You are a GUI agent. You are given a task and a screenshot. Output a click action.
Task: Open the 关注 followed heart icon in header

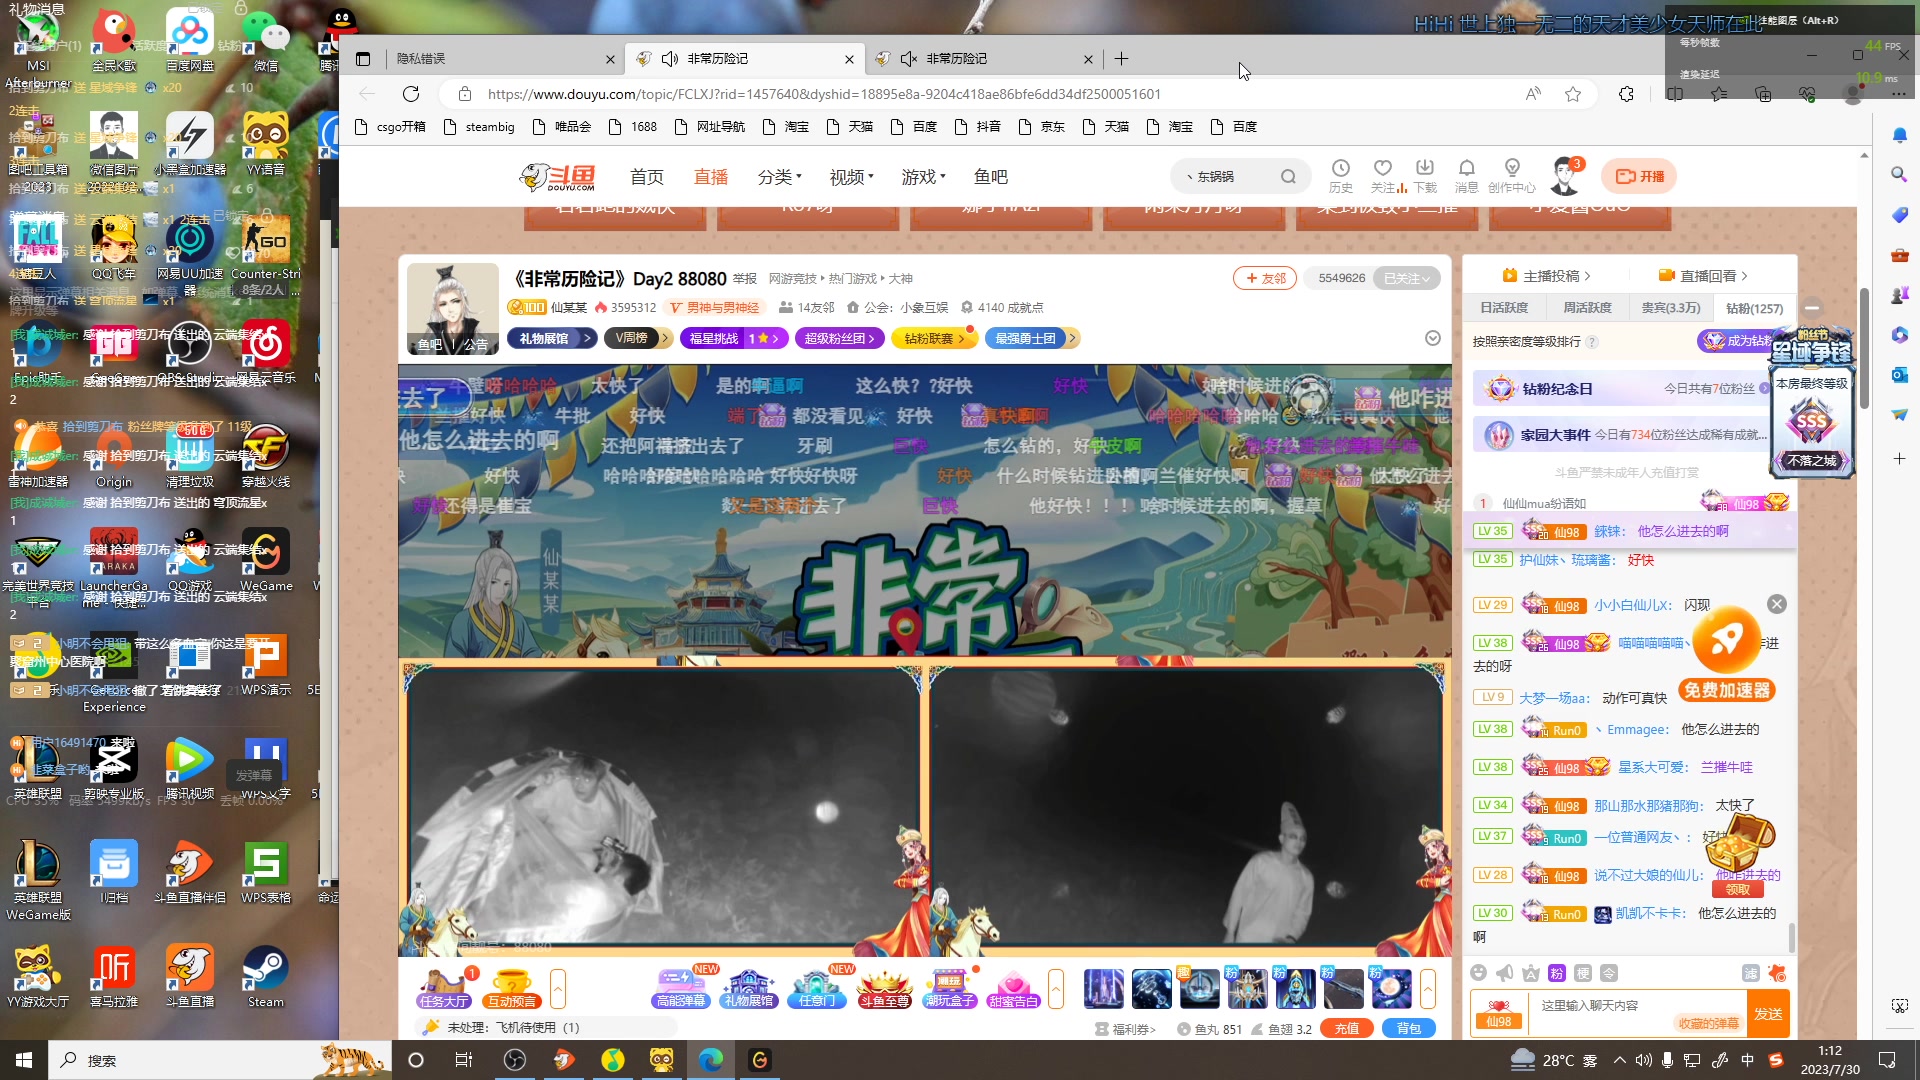tap(1383, 176)
